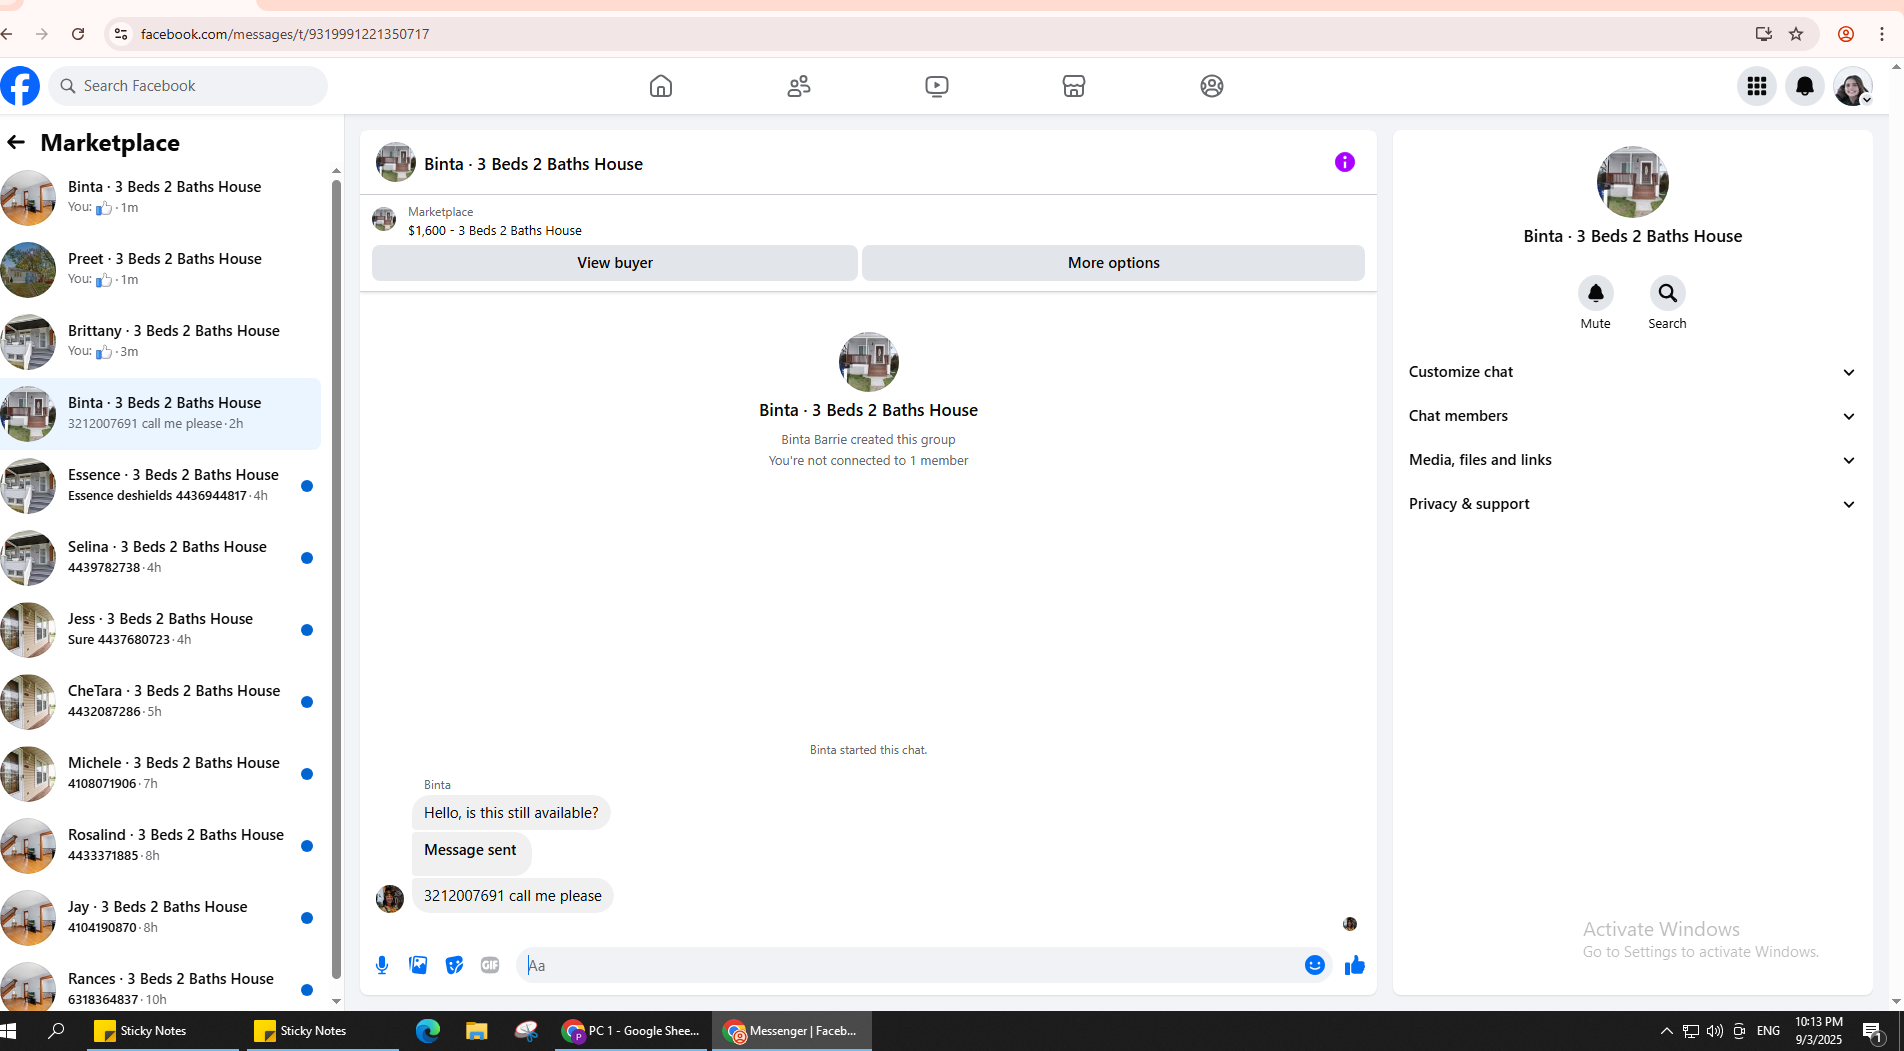
Task: Choose a GIF icon in composer
Action: coord(490,965)
